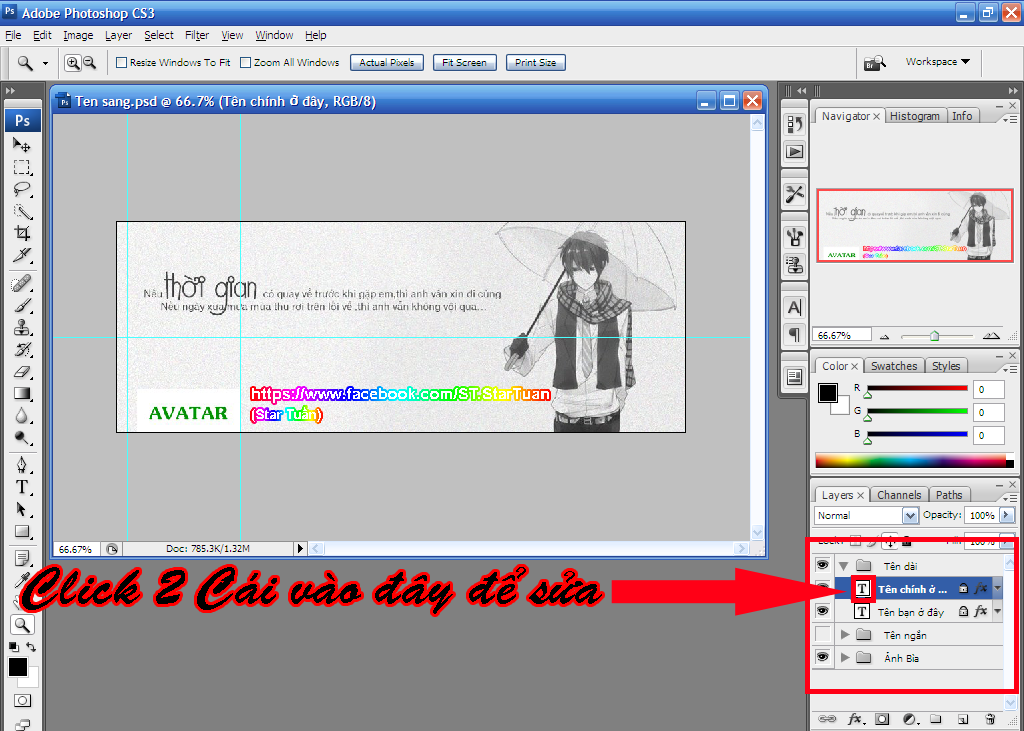
Task: Click the Zoom In magnifier icon
Action: click(x=72, y=63)
